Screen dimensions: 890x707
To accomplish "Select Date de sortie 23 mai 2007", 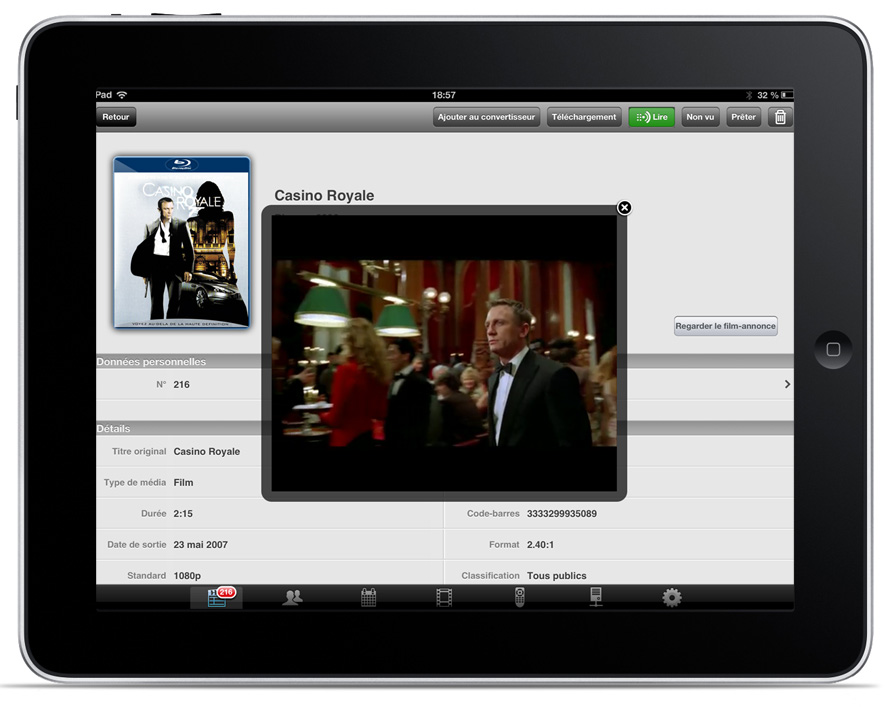I will [x=200, y=545].
